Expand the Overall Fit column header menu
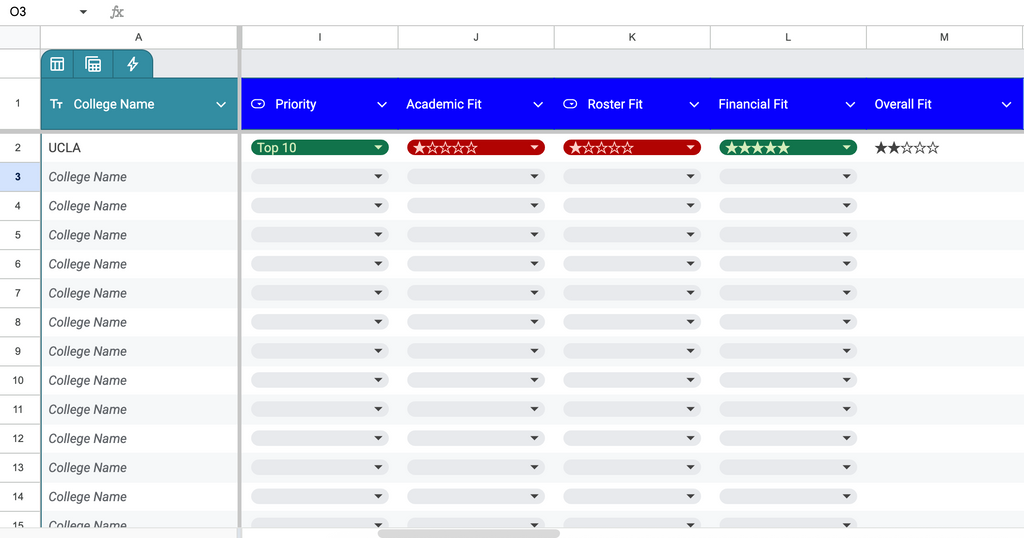 [1006, 104]
